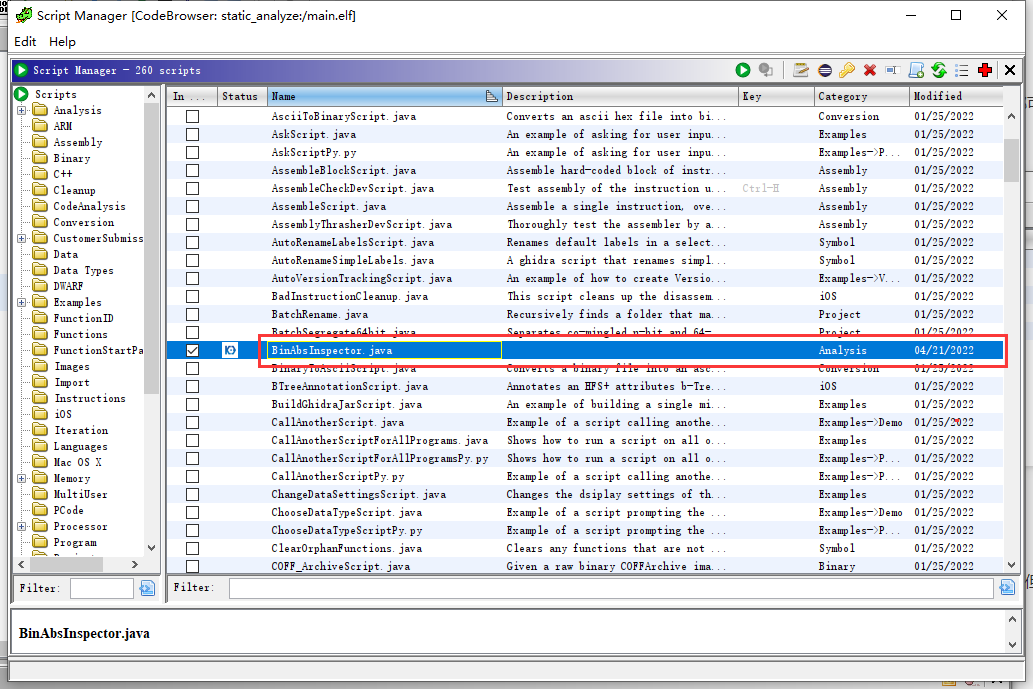The image size is (1033, 689).
Task: Expand the Analysis category node
Action: 22,110
